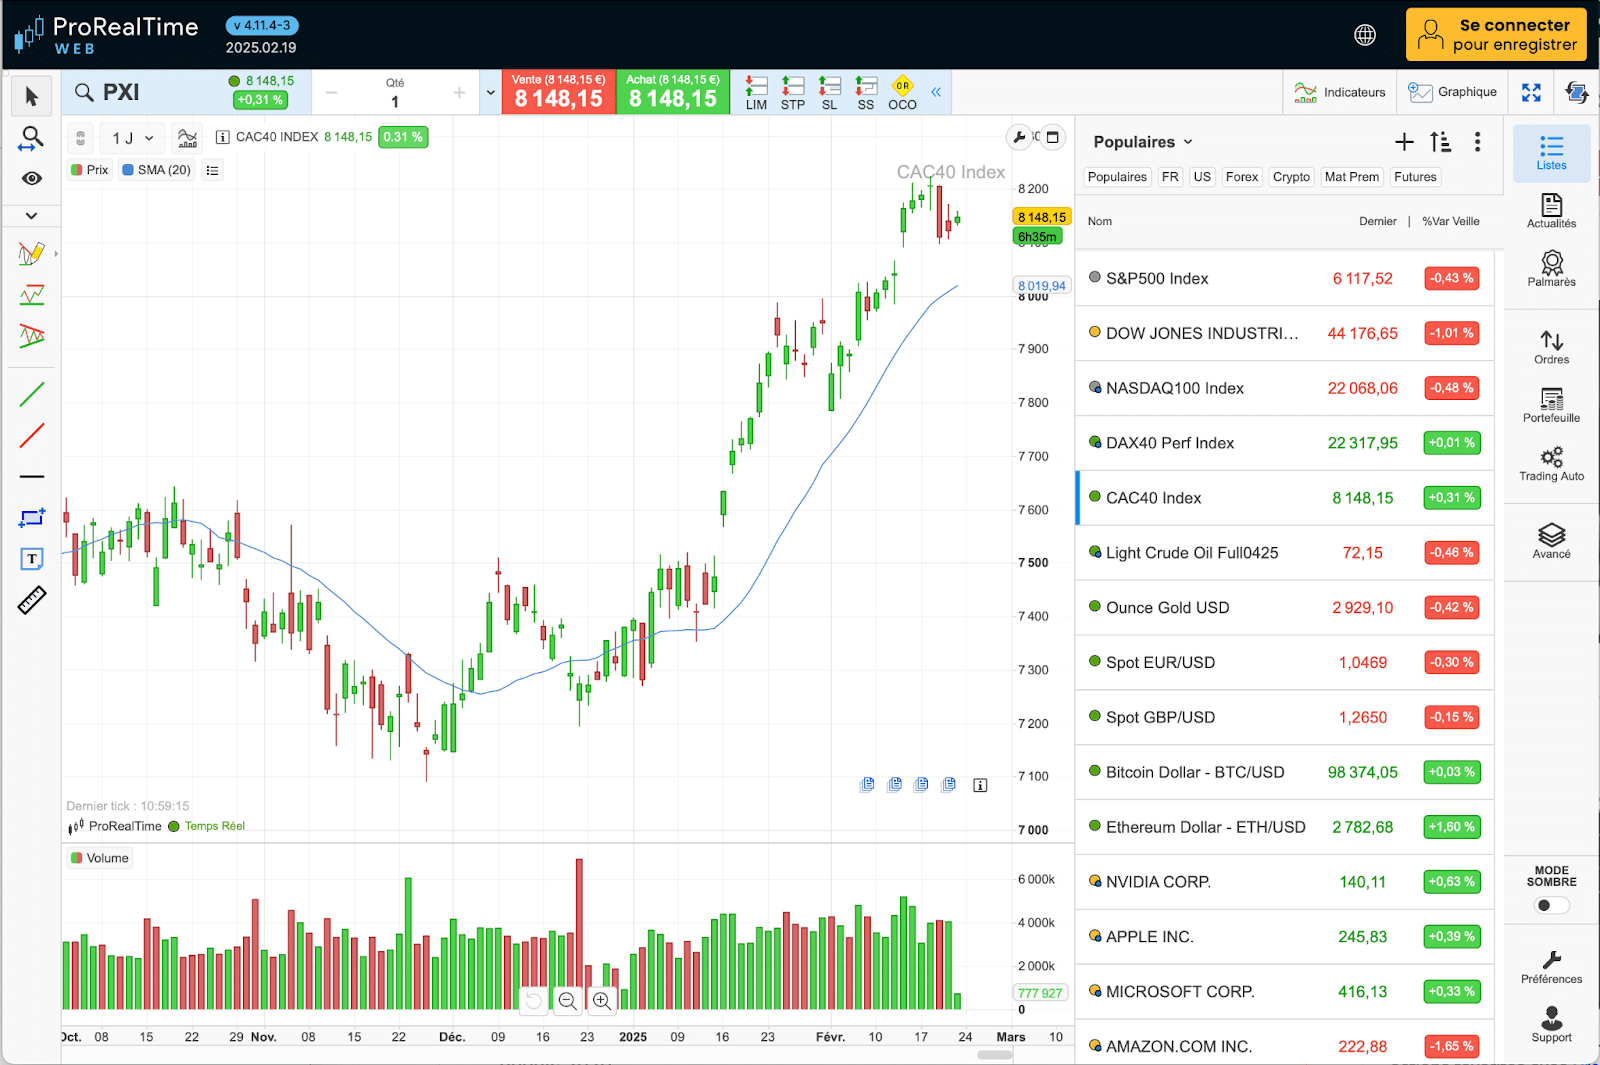Screen dimensions: 1600x1065
Task: Select the blue rectangle shape tool
Action: pyautogui.click(x=32, y=518)
